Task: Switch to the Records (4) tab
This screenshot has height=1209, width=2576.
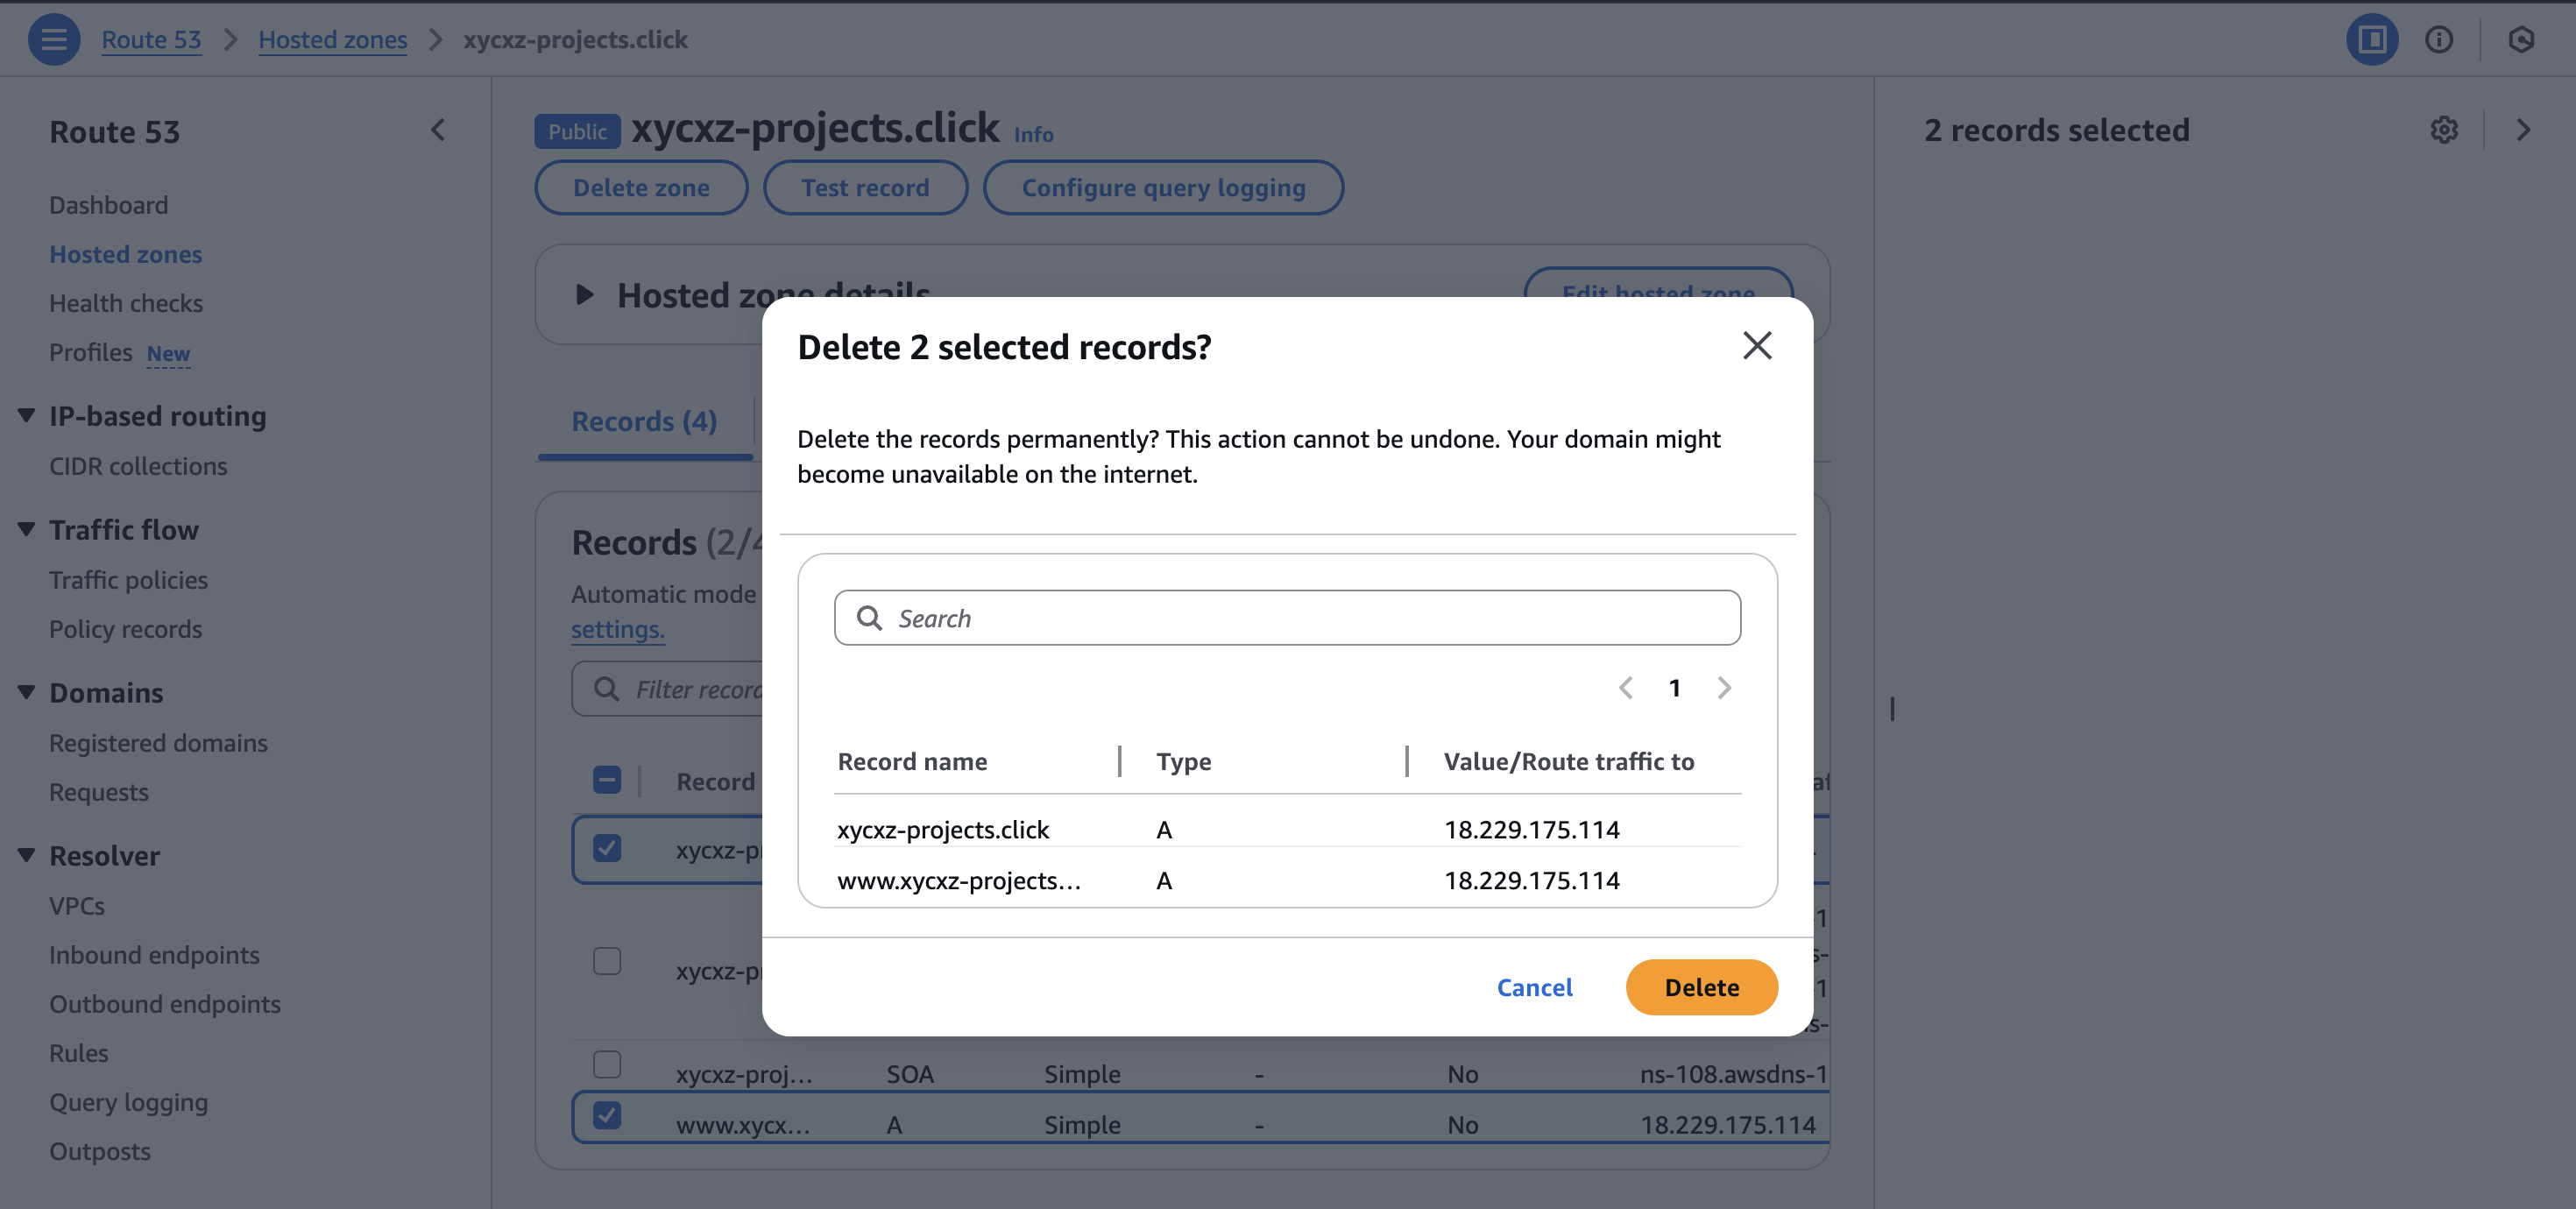Action: point(643,421)
